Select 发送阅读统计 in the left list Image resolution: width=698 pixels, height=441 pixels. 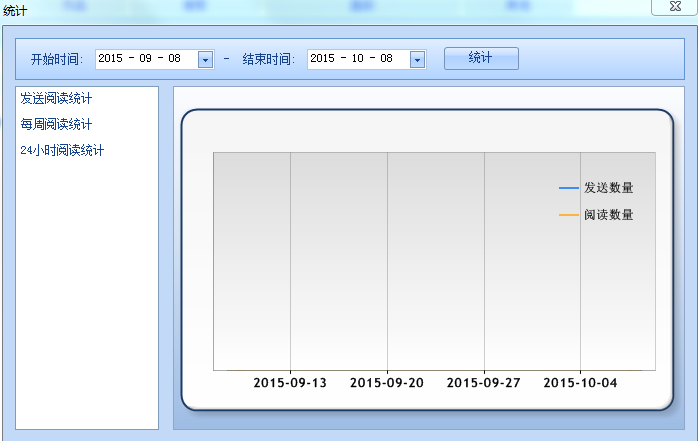pos(63,98)
